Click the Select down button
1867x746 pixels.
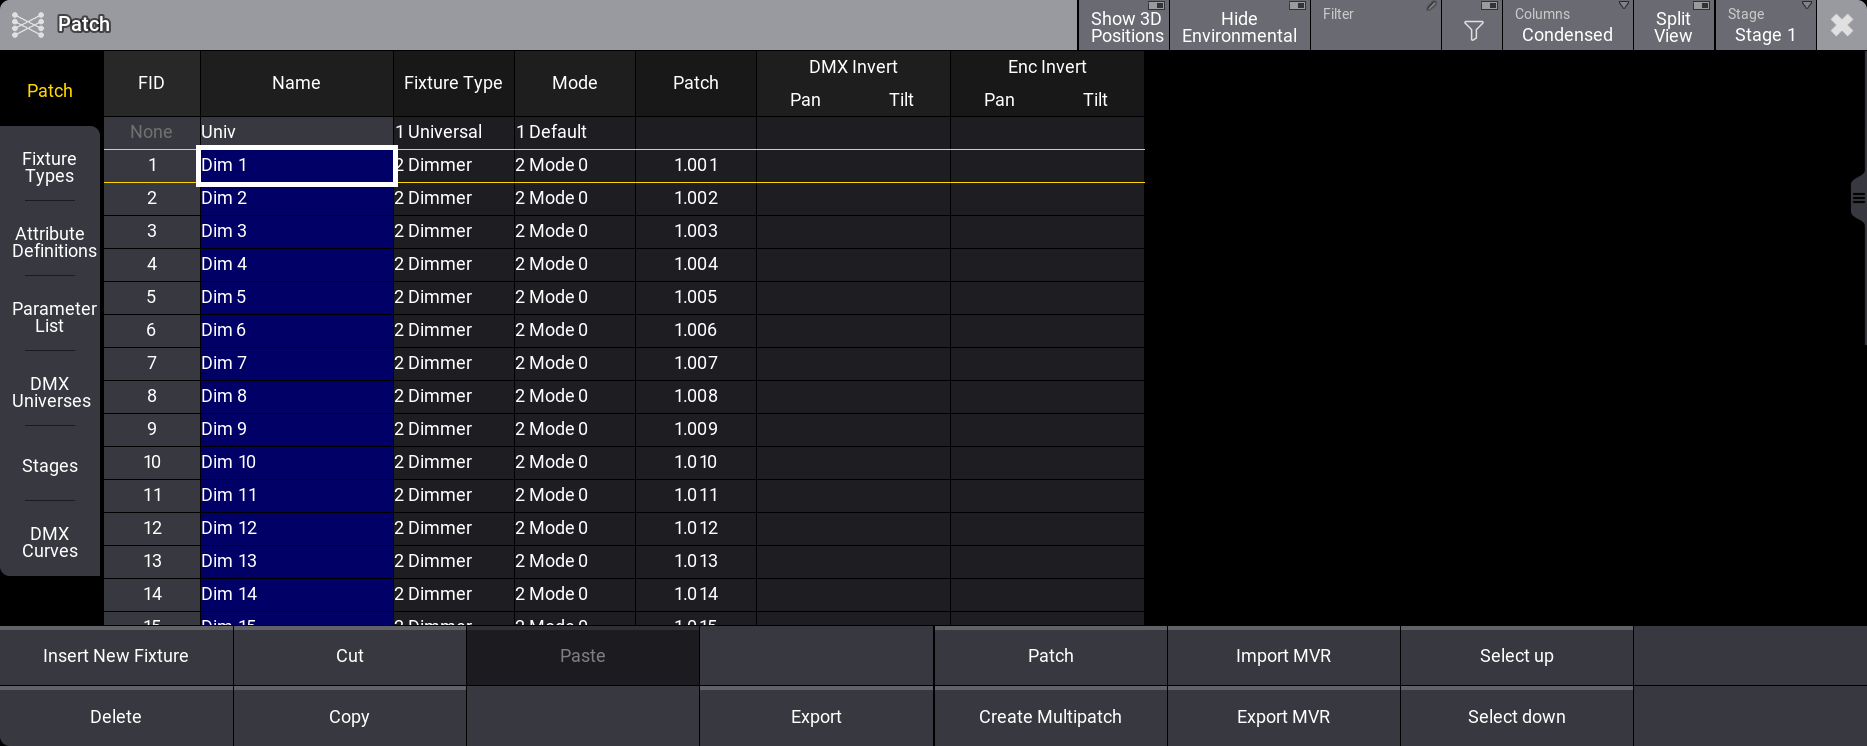1516,717
